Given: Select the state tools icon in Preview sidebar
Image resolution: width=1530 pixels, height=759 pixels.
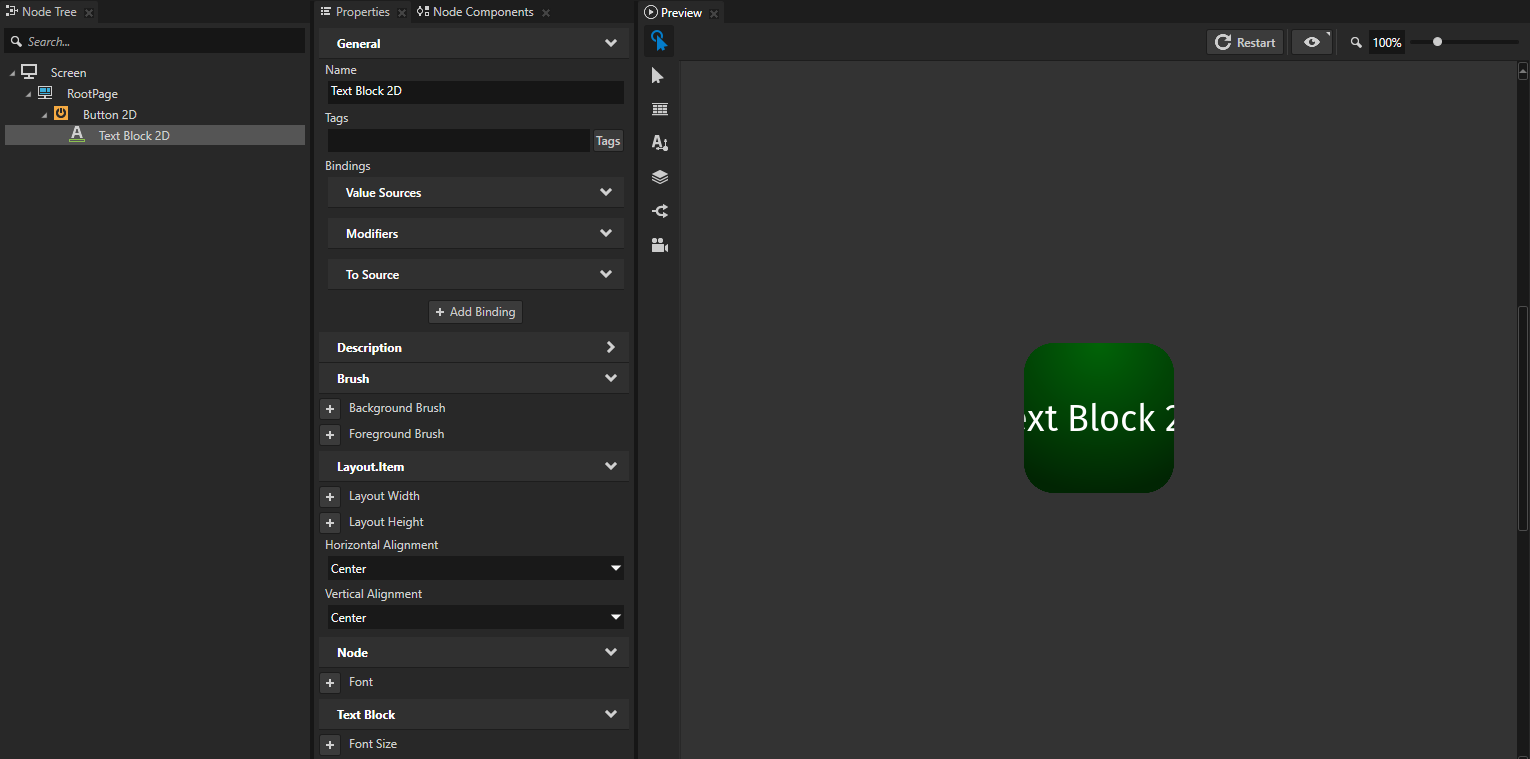Looking at the screenshot, I should pos(659,211).
